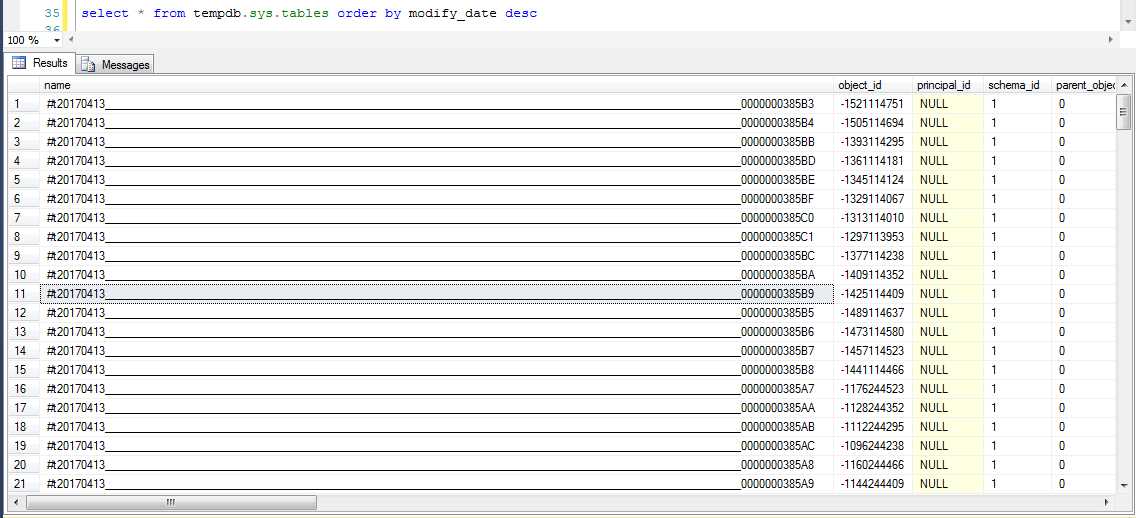Click name cell ending in 0000000385A9

[437, 483]
